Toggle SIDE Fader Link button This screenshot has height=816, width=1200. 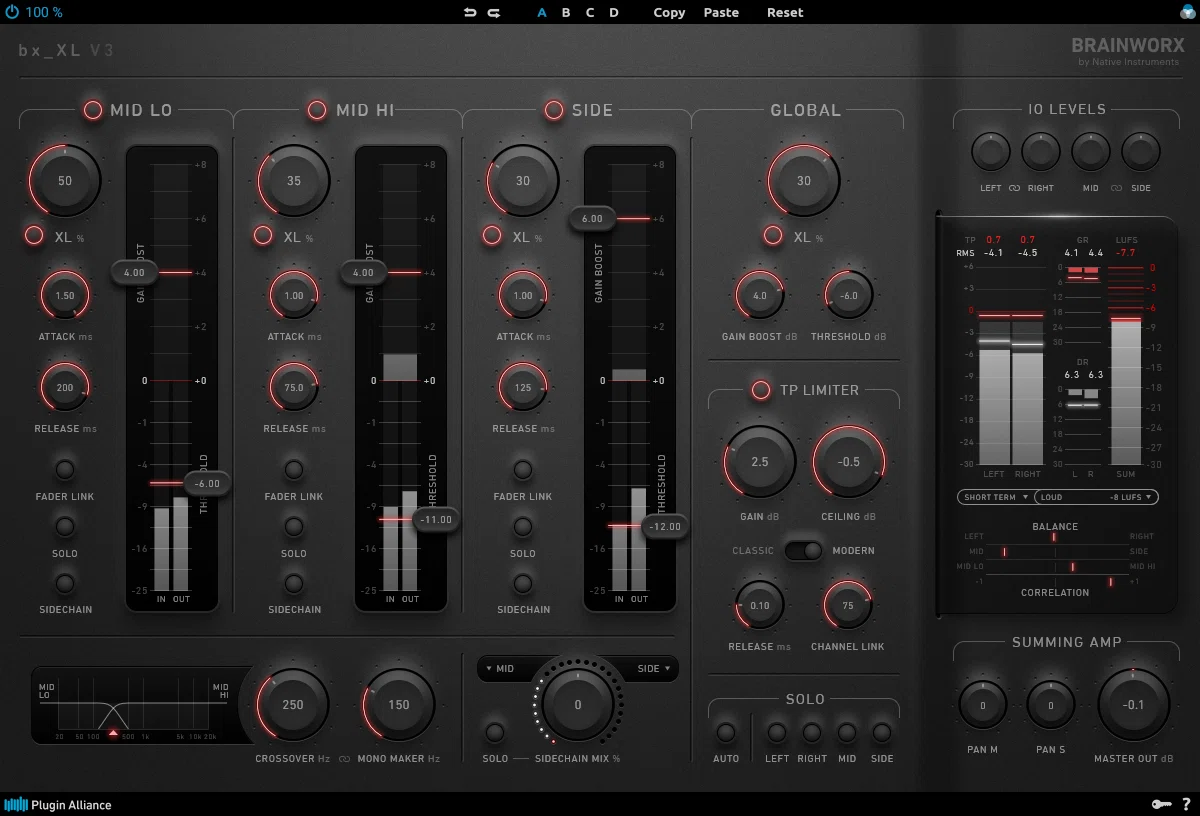[x=523, y=469]
